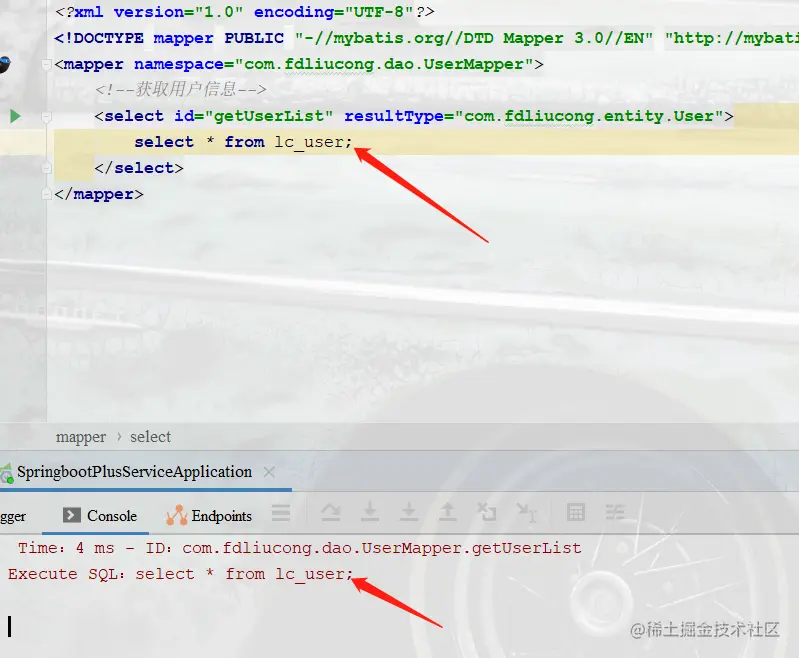Click the closing </select> tag
Screen dimensions: 799x658
(x=139, y=168)
